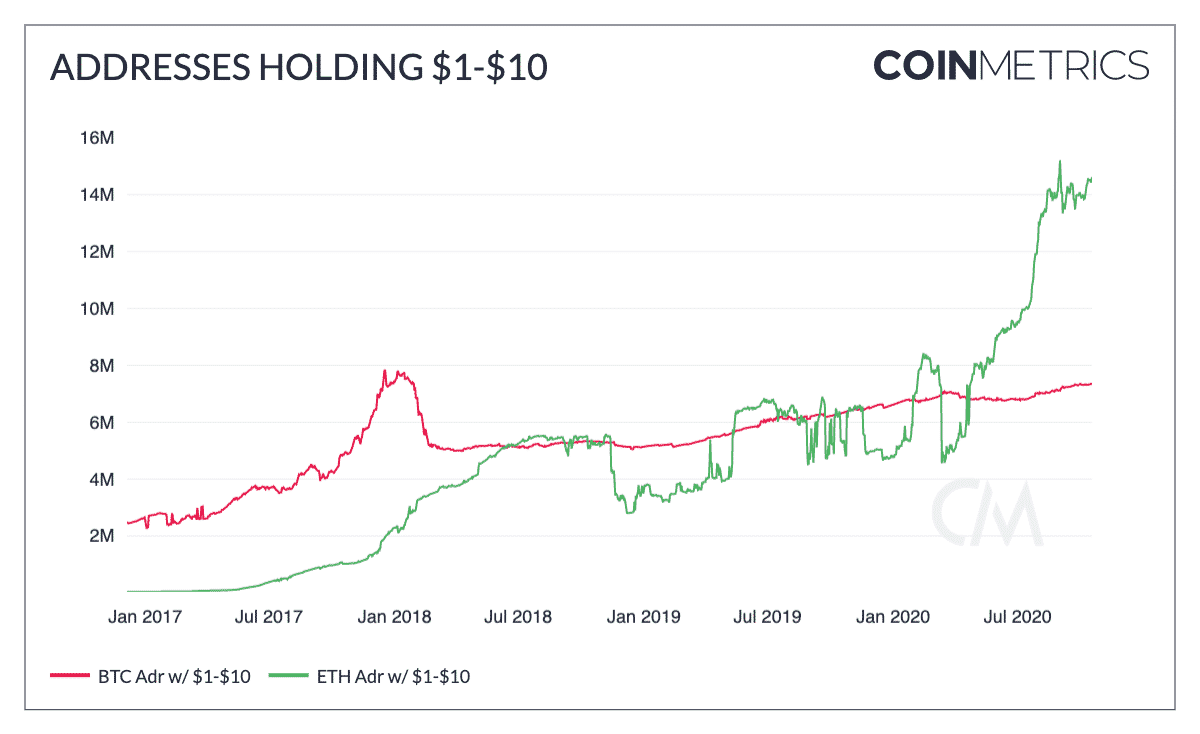Click the 6M y-axis label
This screenshot has height=734, width=1200.
(x=101, y=422)
